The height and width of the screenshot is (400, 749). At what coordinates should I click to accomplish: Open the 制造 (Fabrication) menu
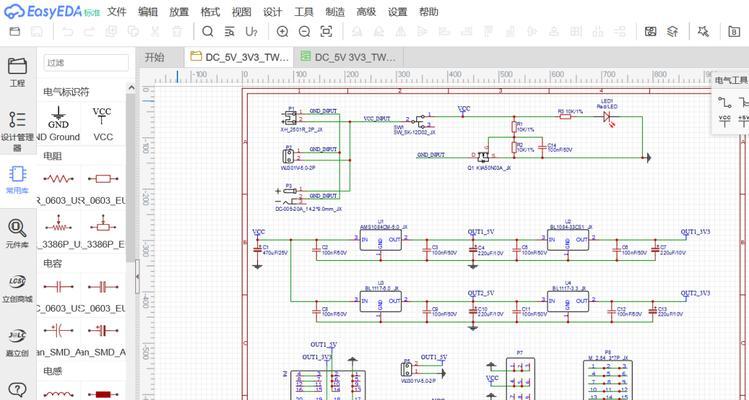point(335,11)
